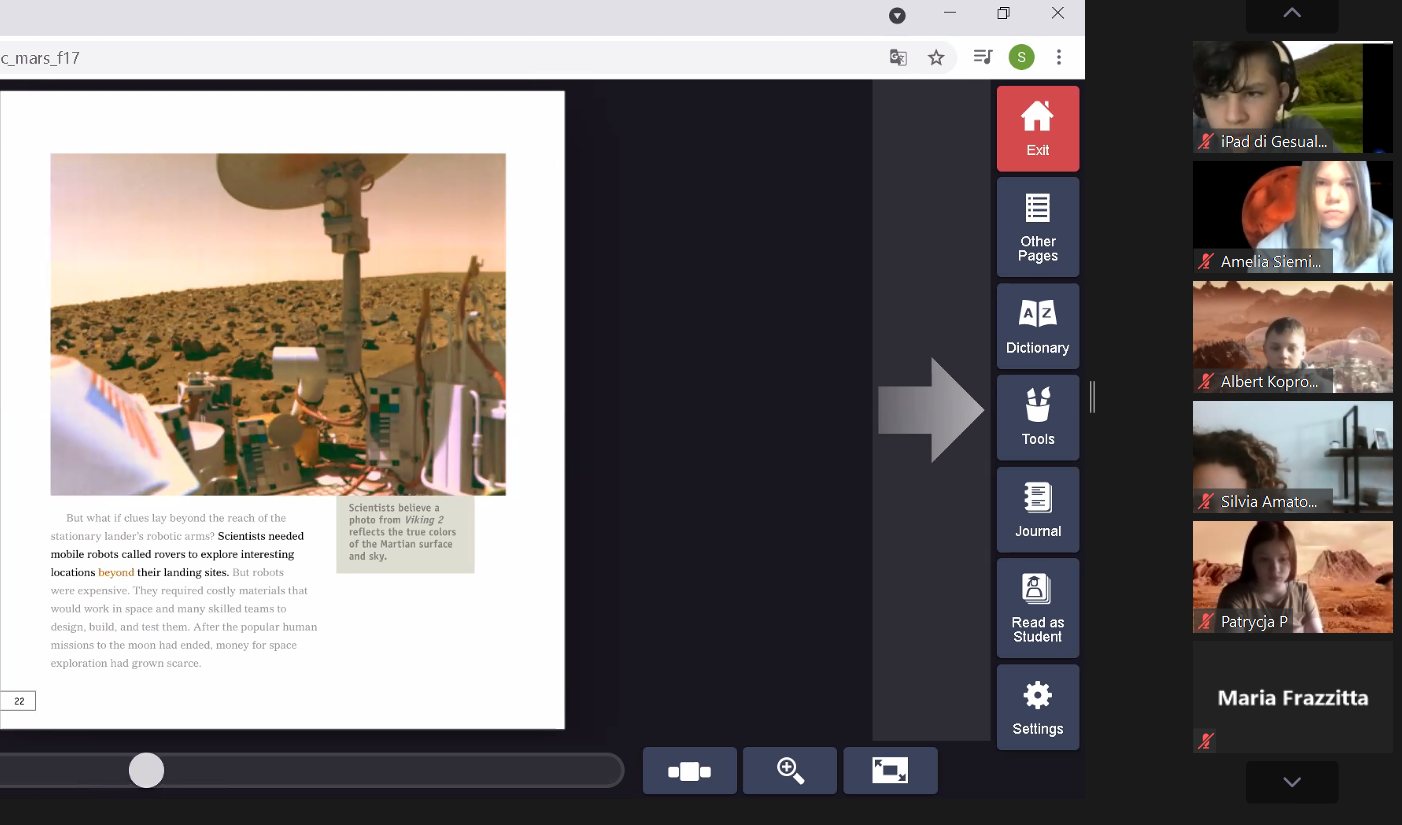Switch page layout view button
The image size is (1402, 825).
(x=689, y=771)
